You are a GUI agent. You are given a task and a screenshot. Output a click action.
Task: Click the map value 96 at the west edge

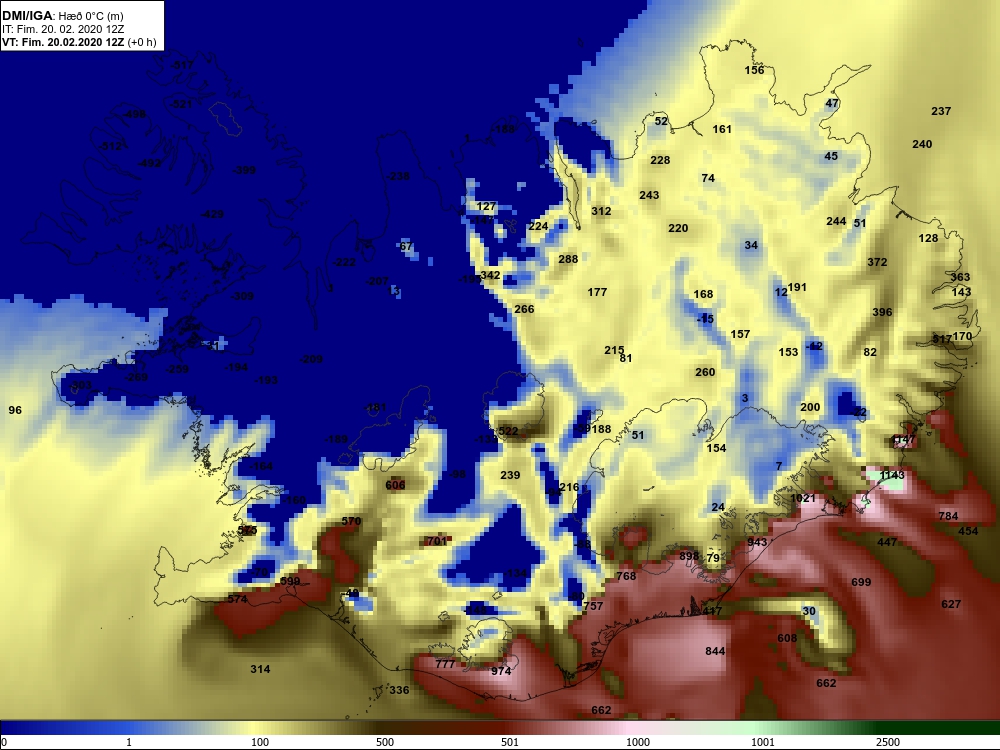coord(15,411)
